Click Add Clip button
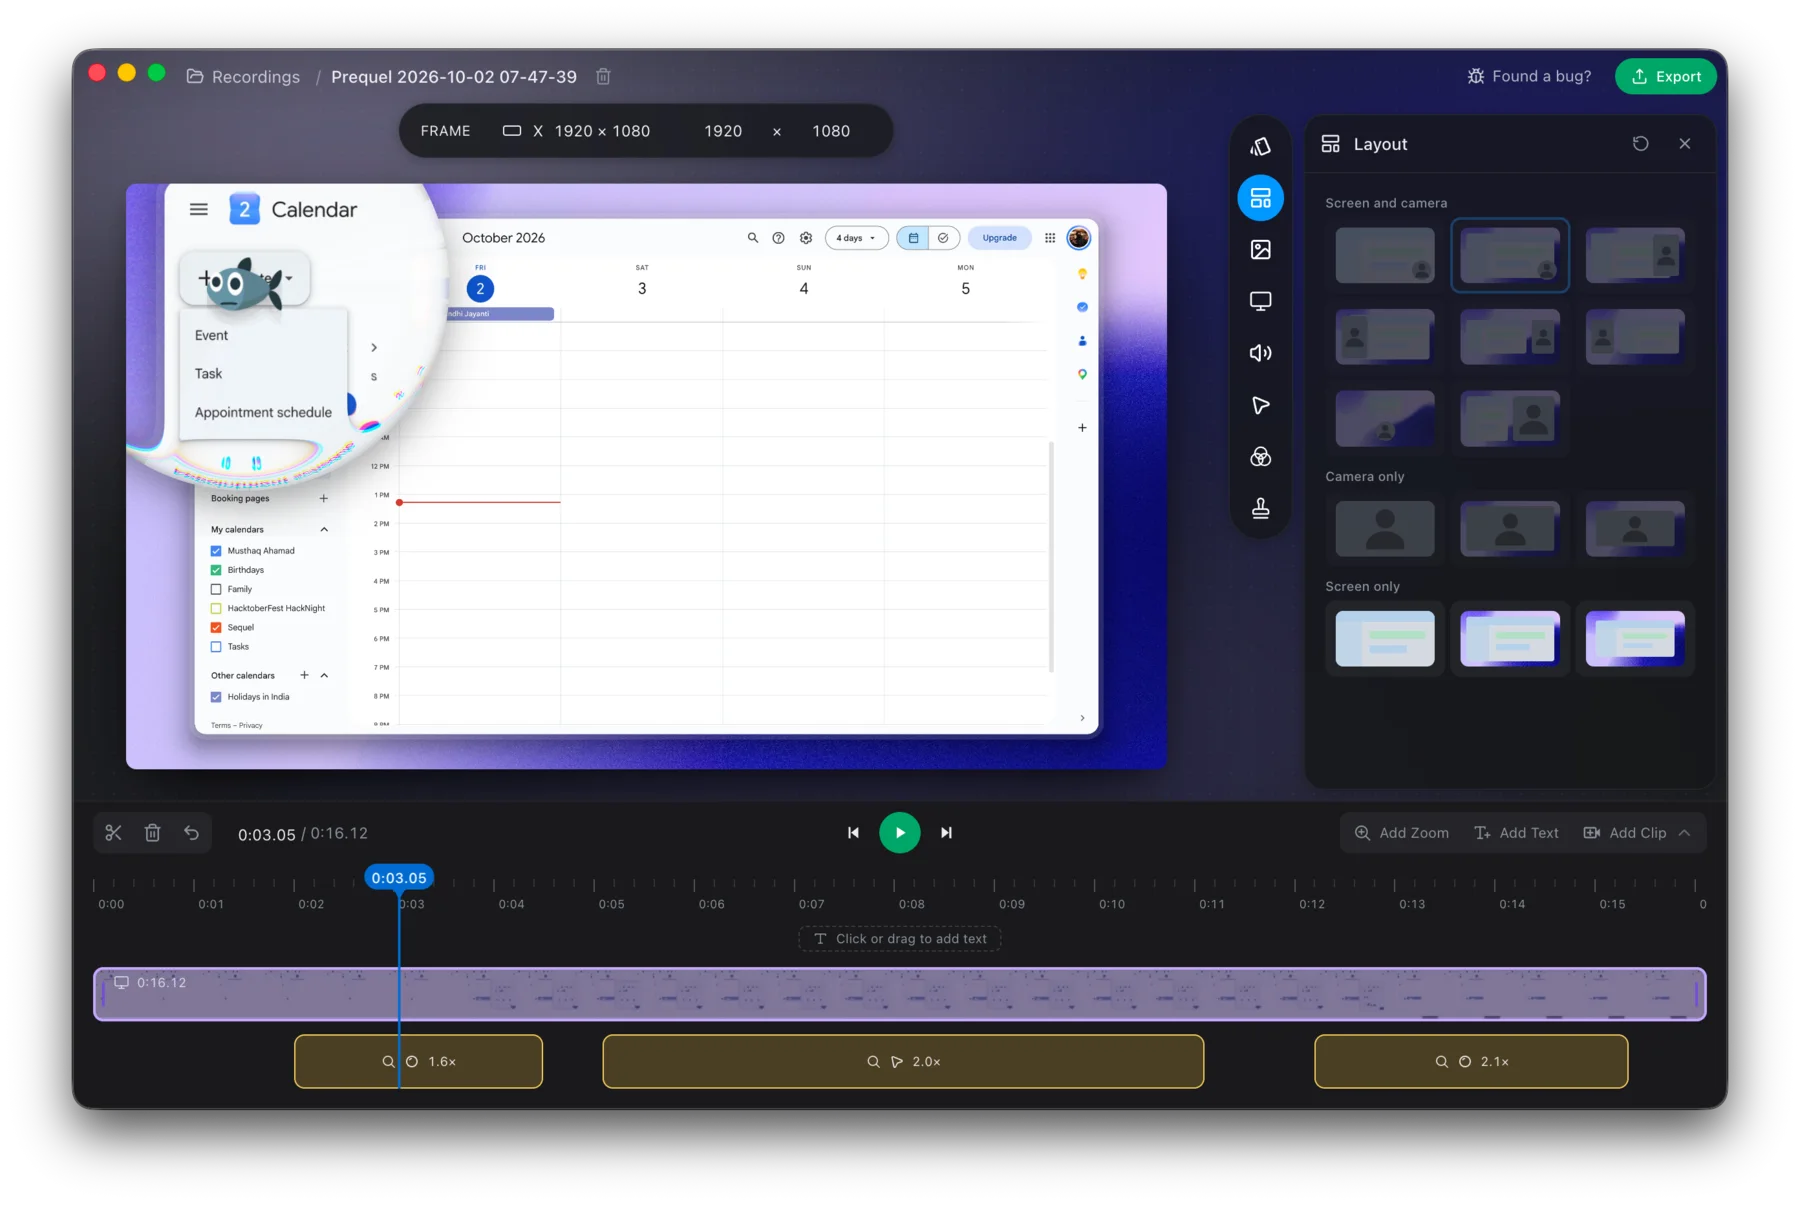Image resolution: width=1800 pixels, height=1205 pixels. (x=1625, y=833)
